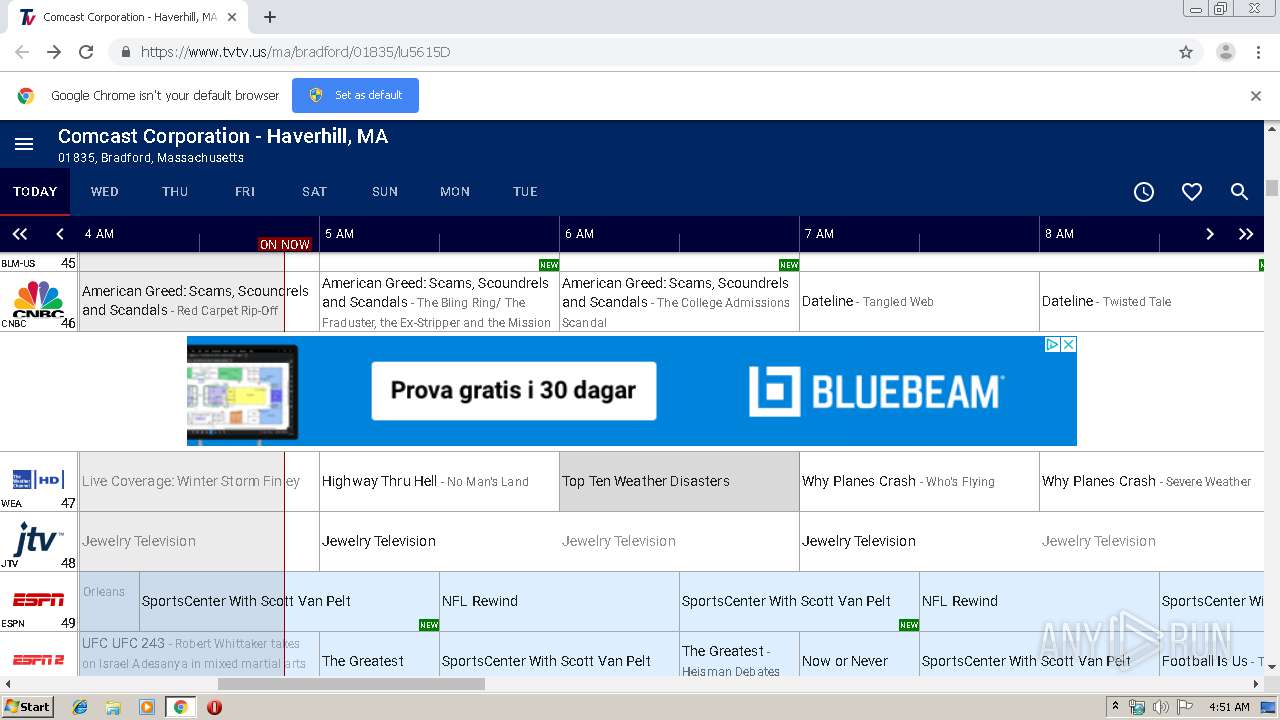Reload the page
Image resolution: width=1280 pixels, height=720 pixels.
pyautogui.click(x=86, y=52)
